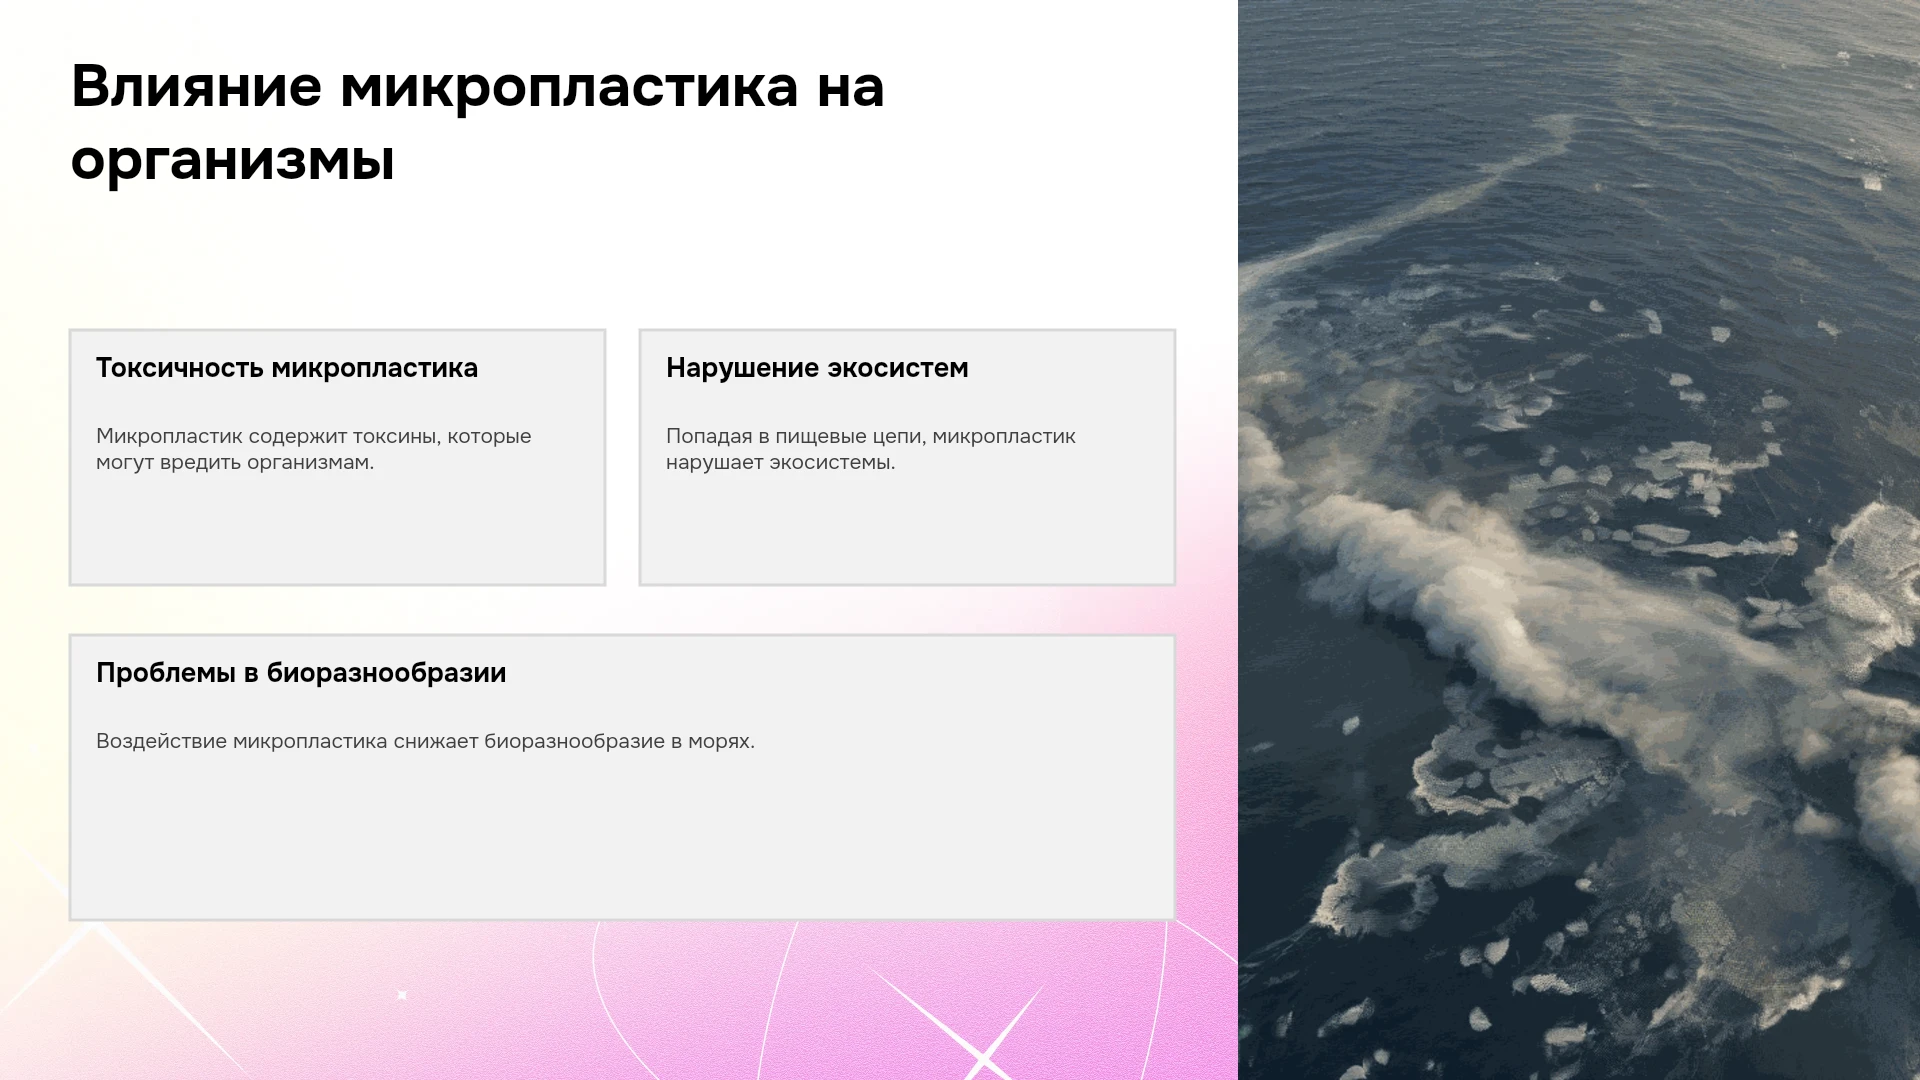
Task: Click the word "организмы" in the slide title
Action: pyautogui.click(x=233, y=159)
